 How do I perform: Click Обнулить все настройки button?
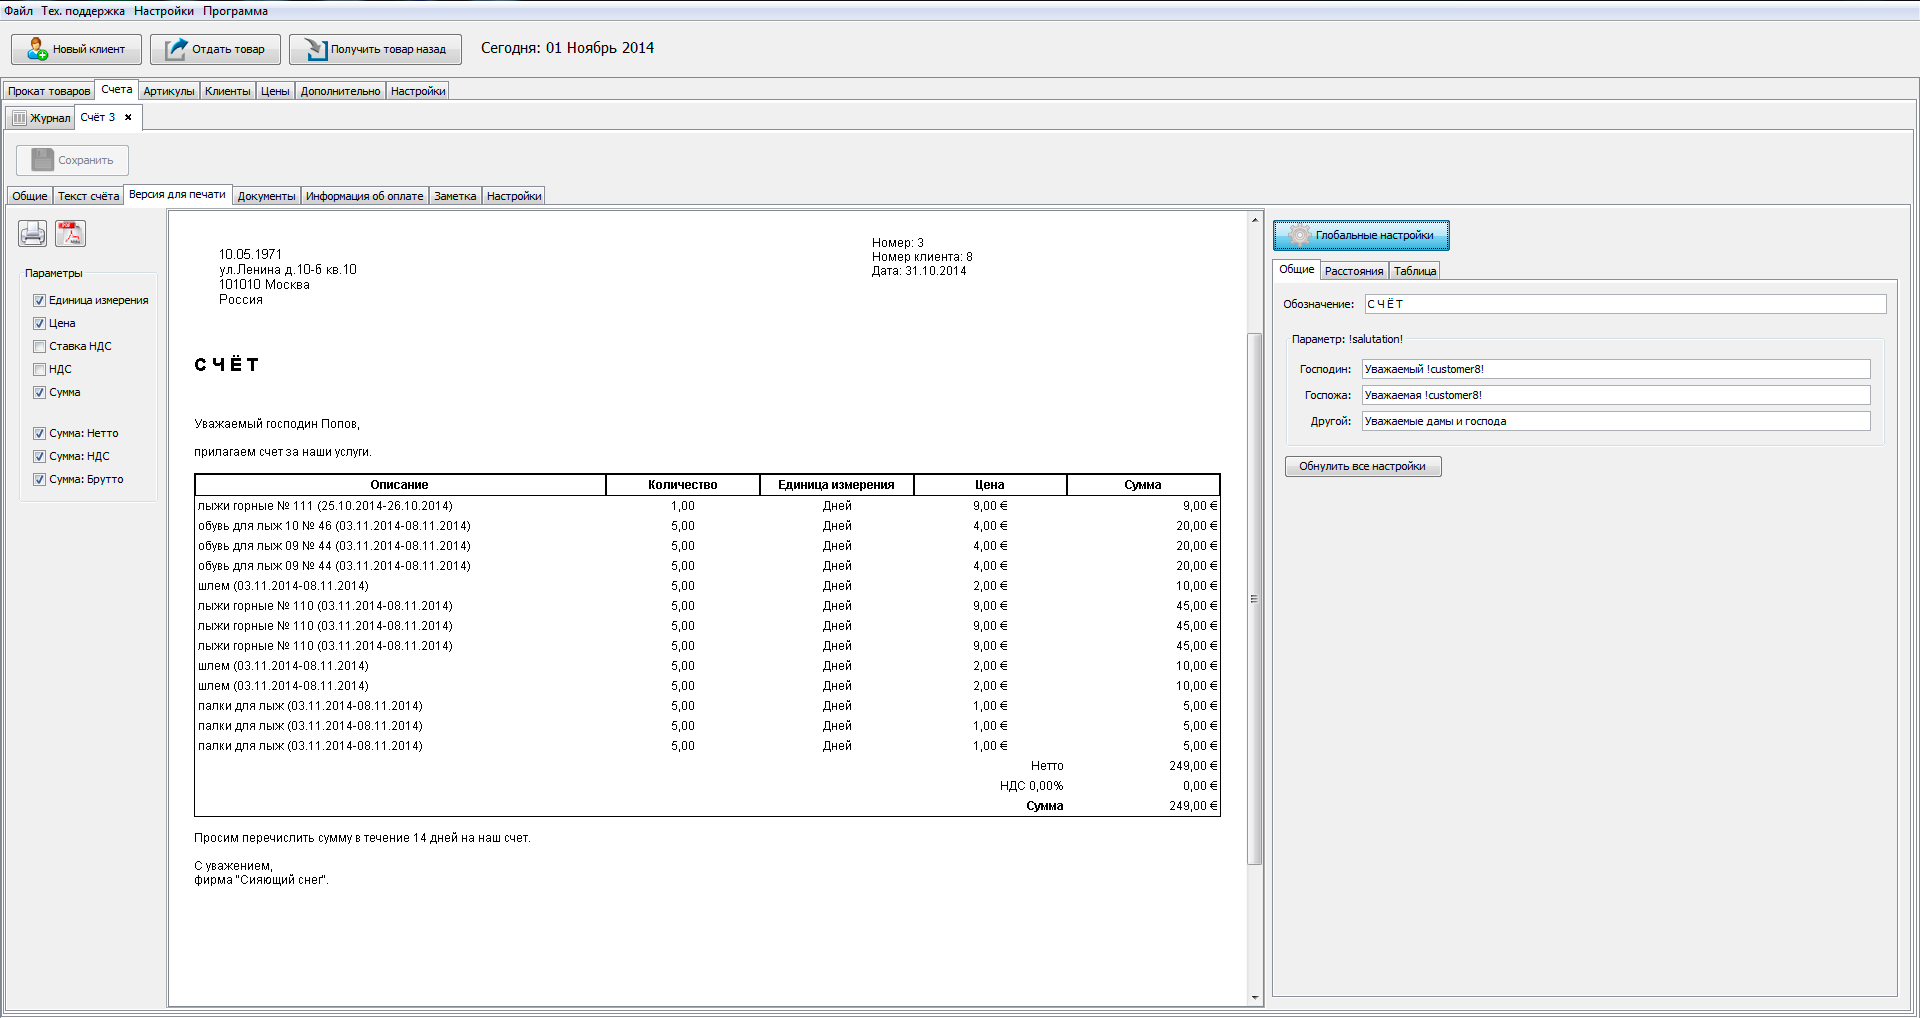[x=1363, y=466]
